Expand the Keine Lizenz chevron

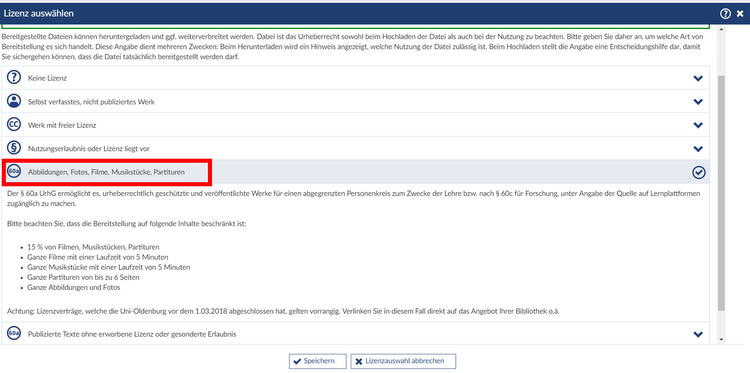[698, 78]
